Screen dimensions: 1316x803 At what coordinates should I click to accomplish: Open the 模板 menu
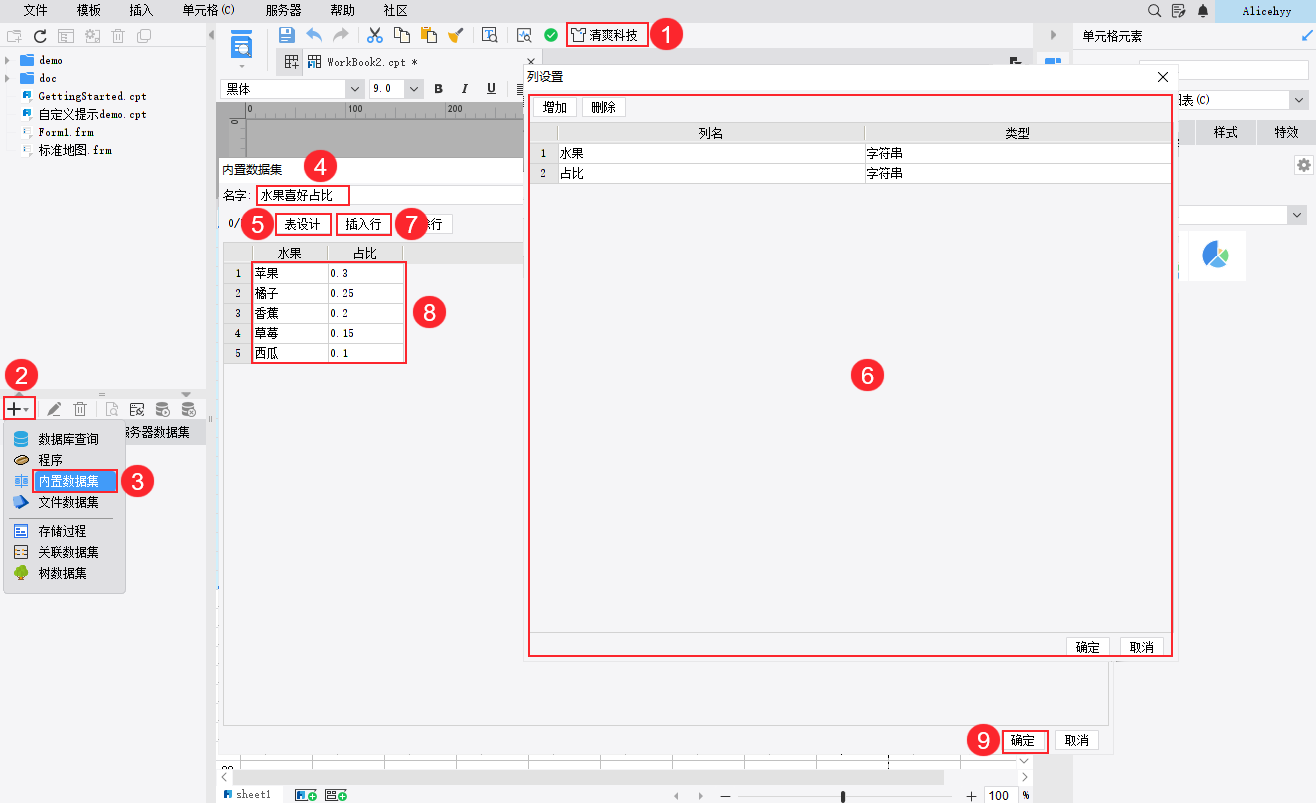click(x=89, y=10)
